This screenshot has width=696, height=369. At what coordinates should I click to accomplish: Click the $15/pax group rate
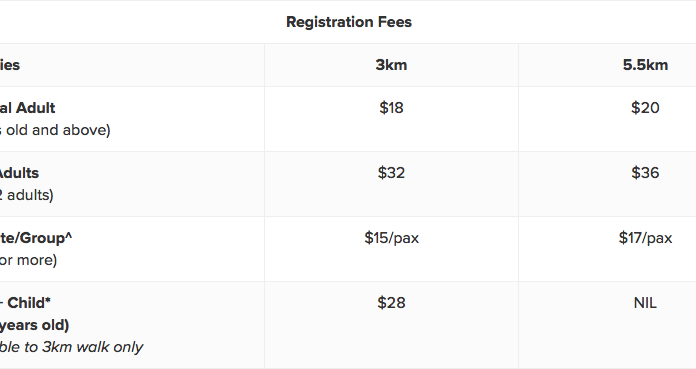click(x=391, y=238)
